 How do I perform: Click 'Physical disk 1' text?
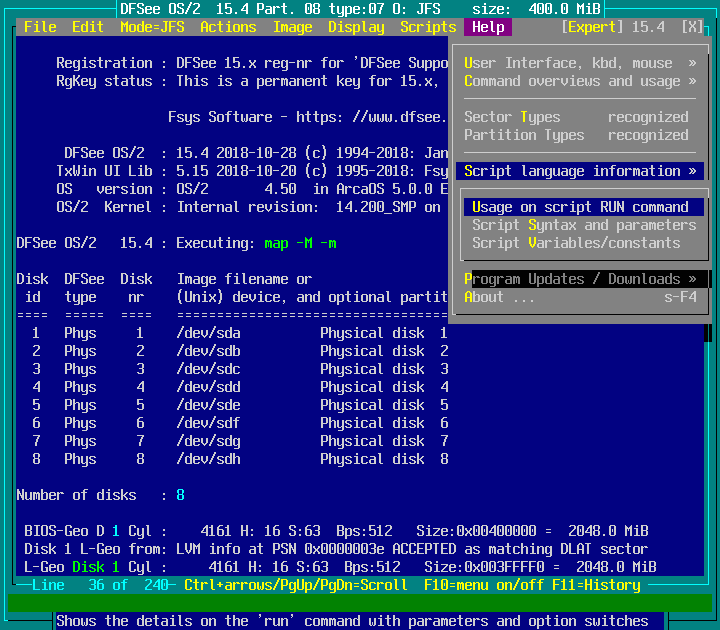(384, 333)
